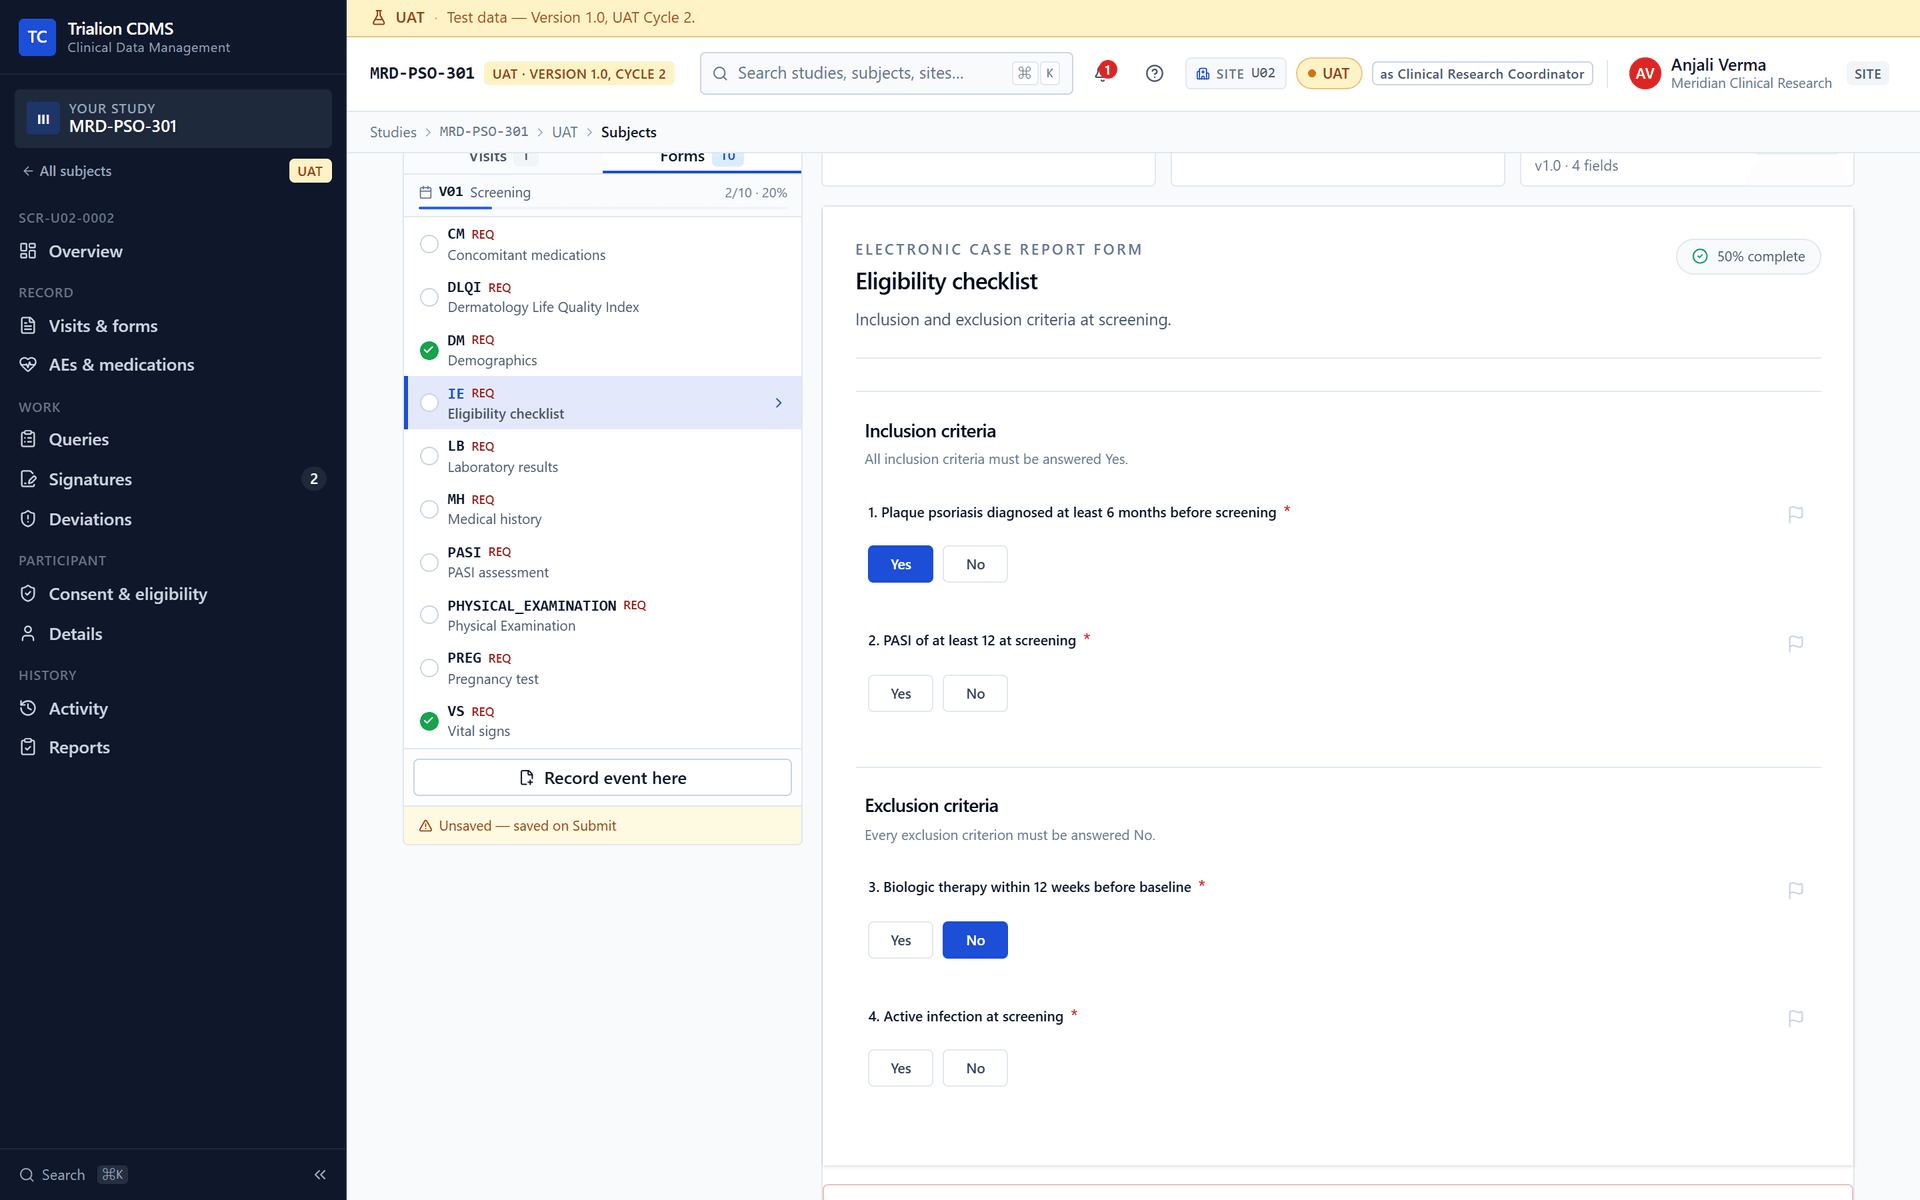Answer Yes for plaque psoriasis criterion
This screenshot has height=1200, width=1920.
click(x=900, y=564)
